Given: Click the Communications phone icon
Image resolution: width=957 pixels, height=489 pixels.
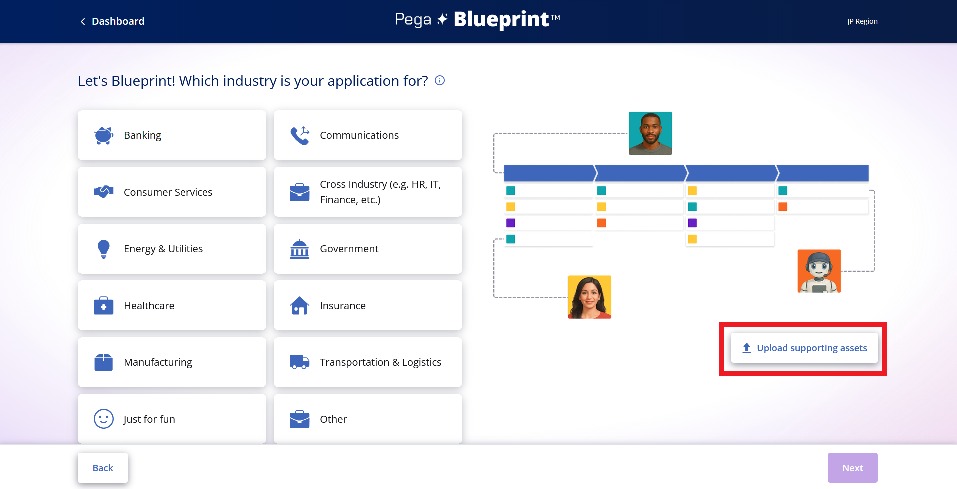Looking at the screenshot, I should tap(300, 135).
